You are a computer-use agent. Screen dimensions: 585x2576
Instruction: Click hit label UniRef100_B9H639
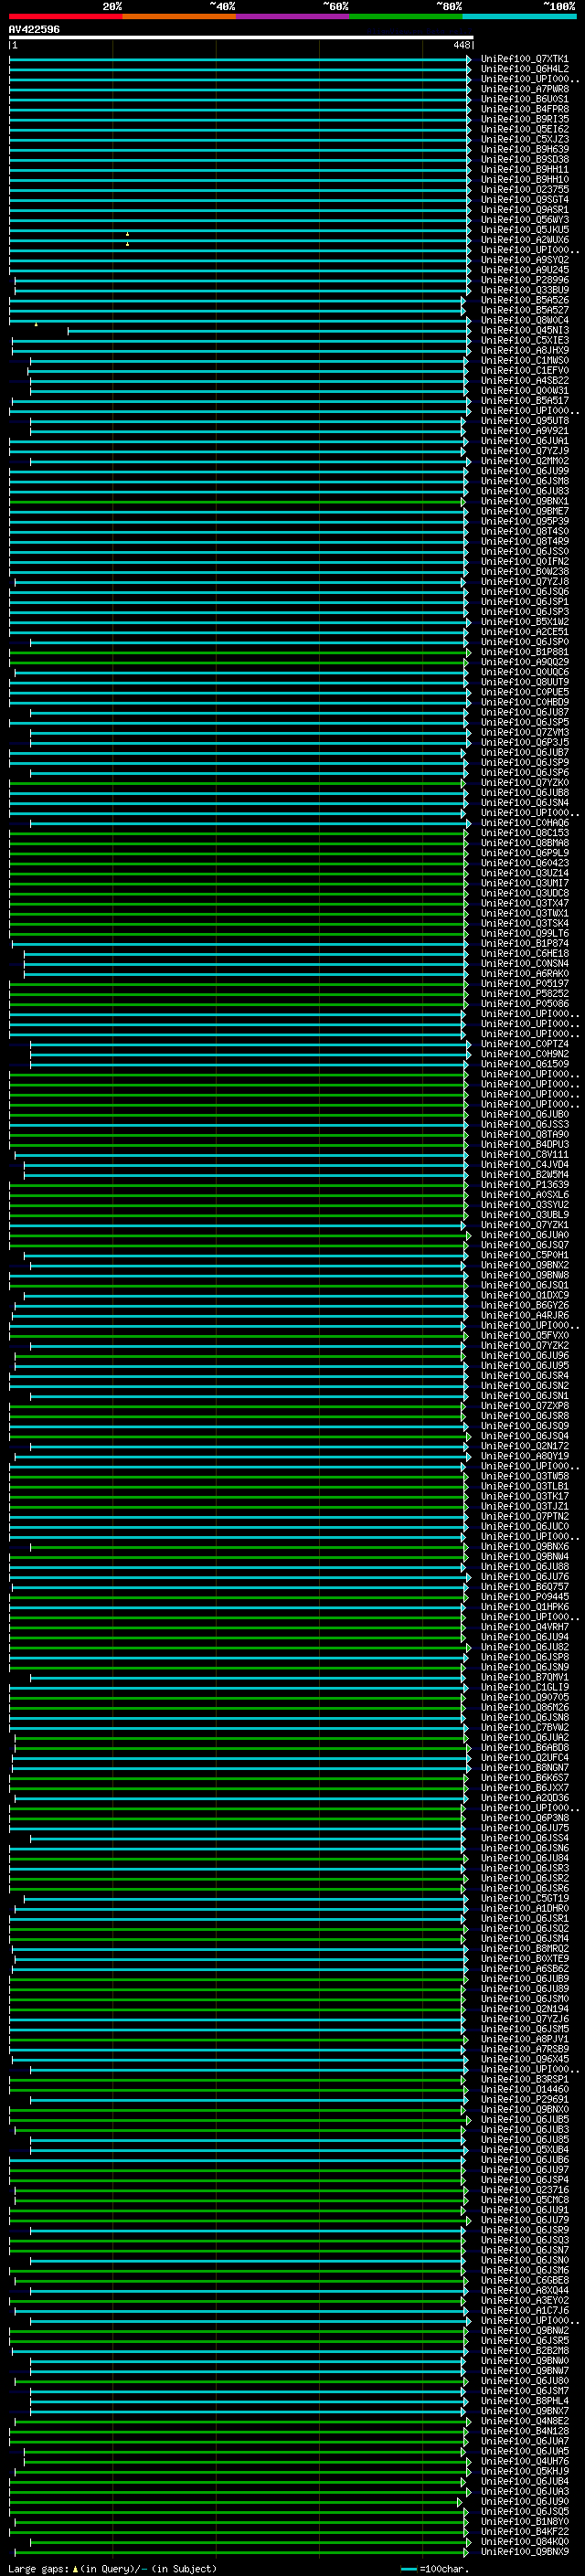point(524,149)
